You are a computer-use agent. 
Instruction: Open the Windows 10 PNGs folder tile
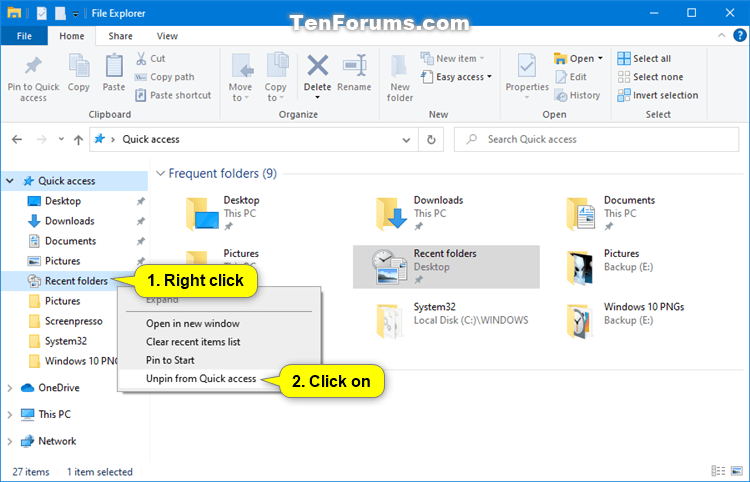(x=625, y=320)
